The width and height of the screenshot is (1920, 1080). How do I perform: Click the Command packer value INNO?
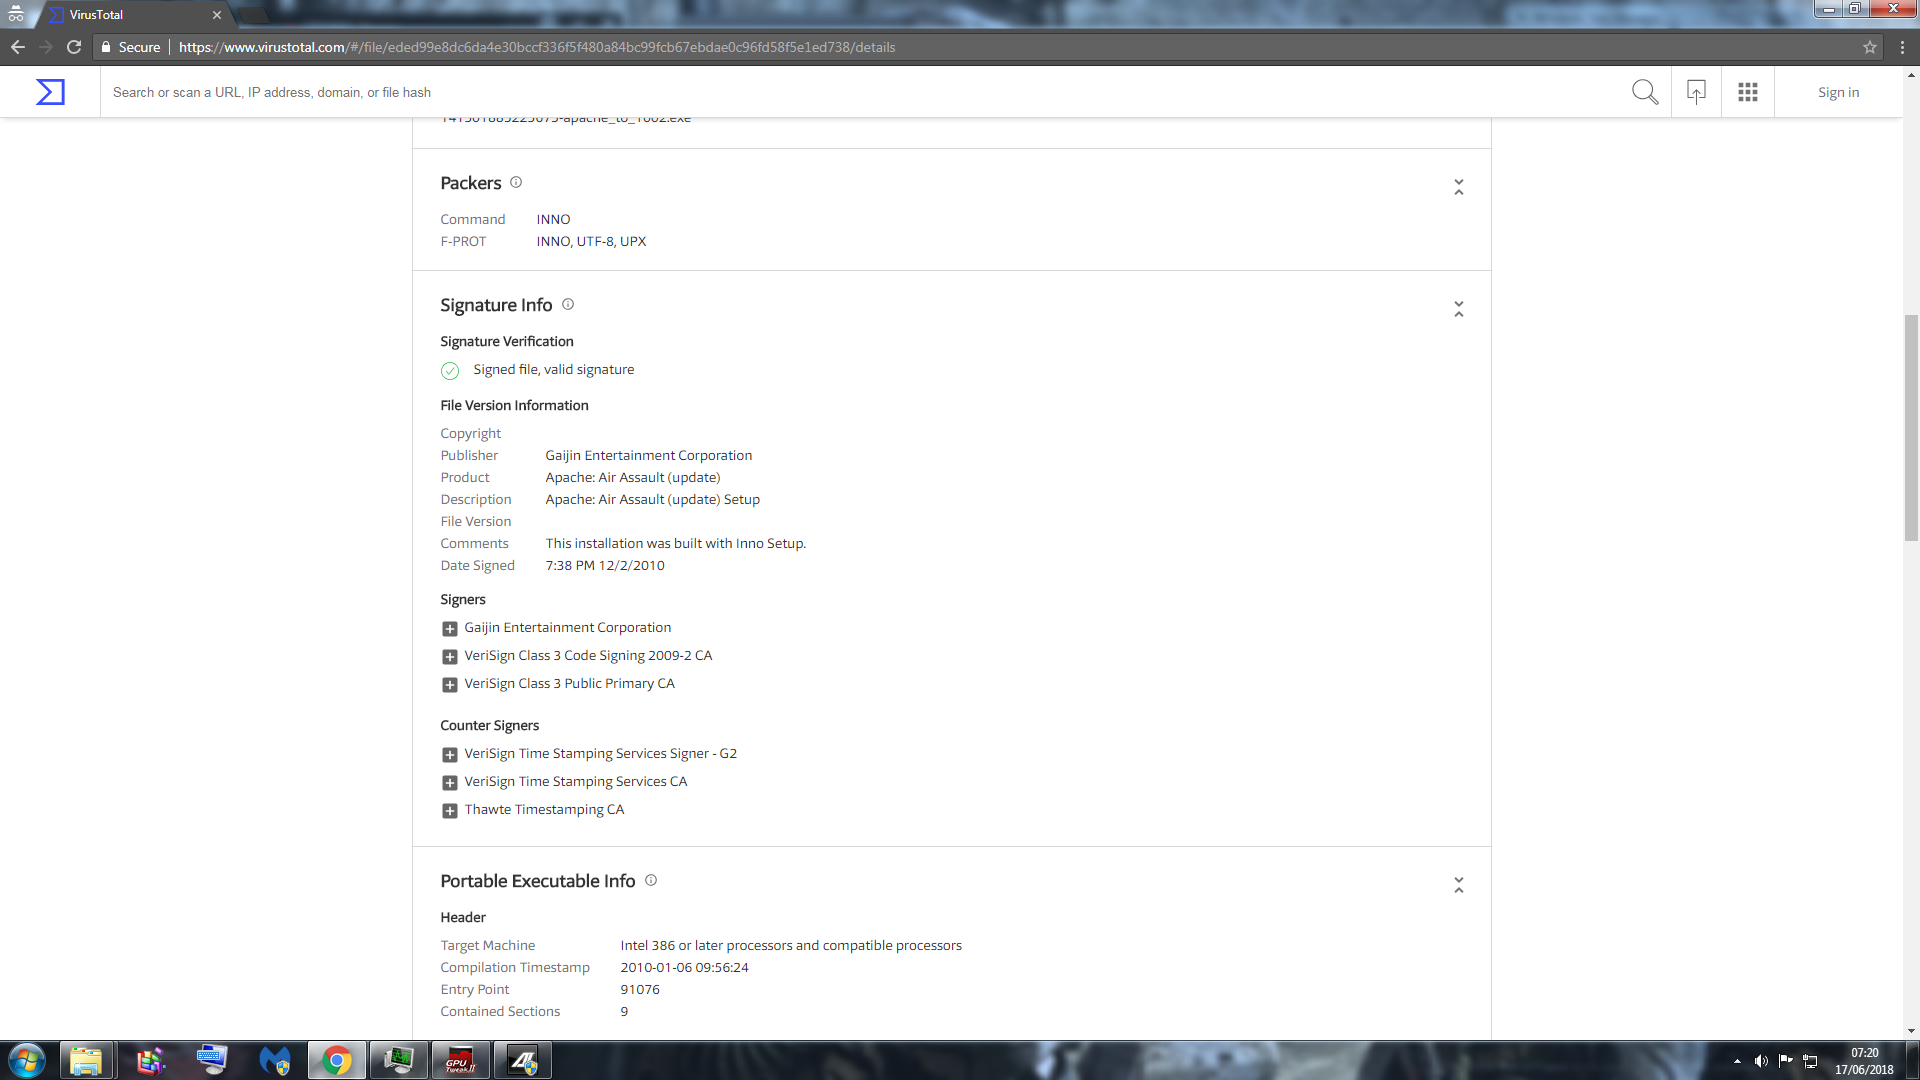point(553,219)
